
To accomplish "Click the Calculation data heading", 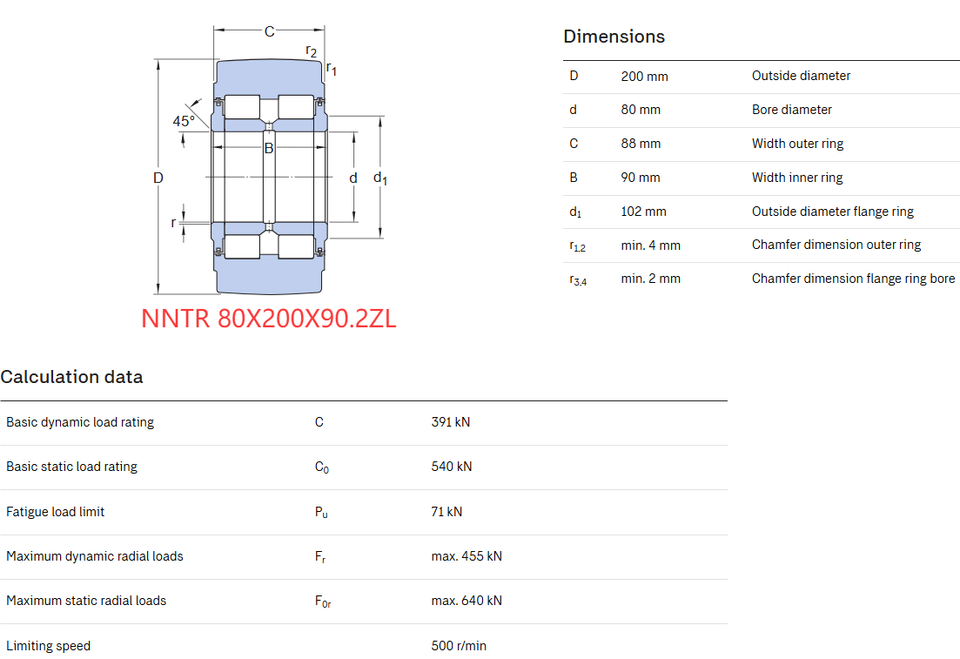I will pyautogui.click(x=72, y=377).
